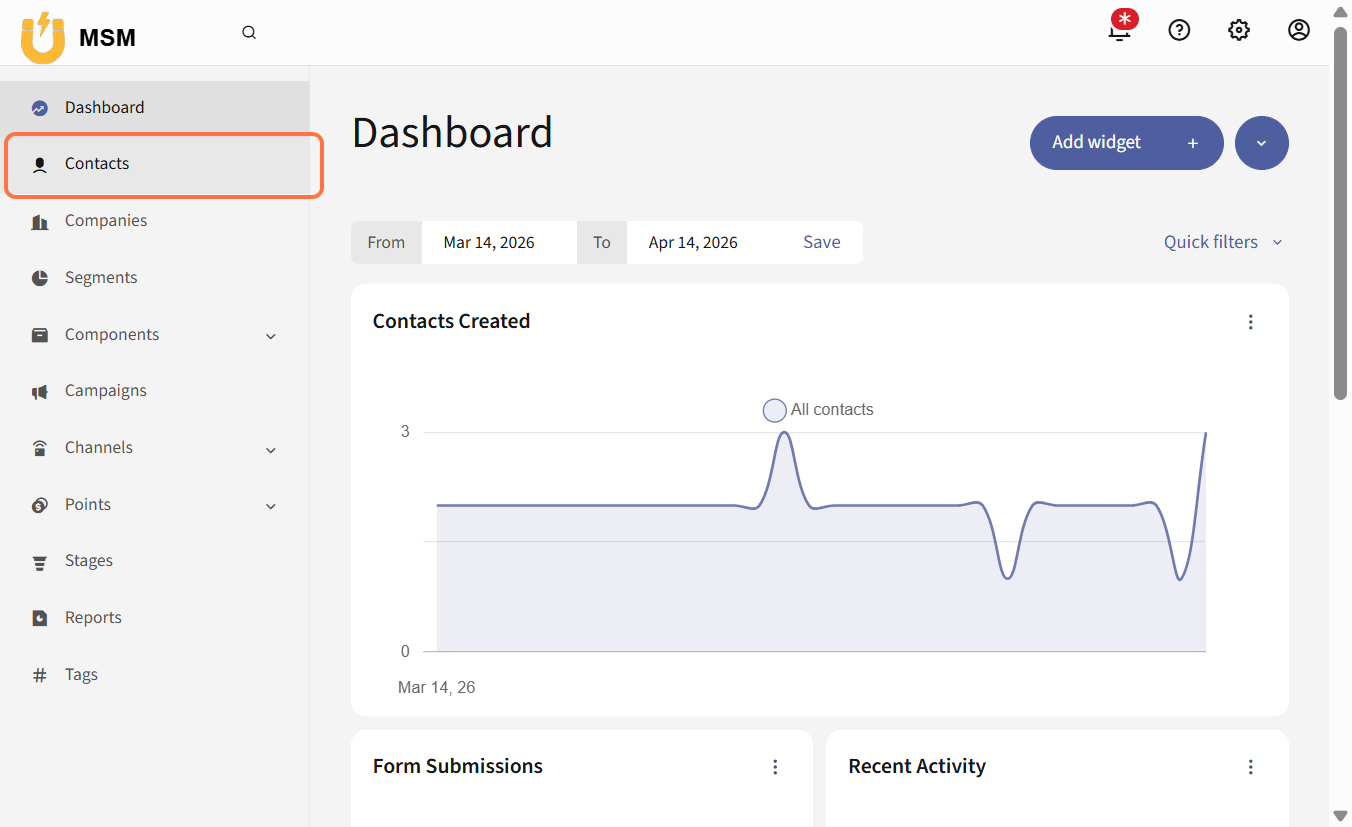Click the help question mark icon
The width and height of the screenshot is (1352, 827).
click(1179, 31)
